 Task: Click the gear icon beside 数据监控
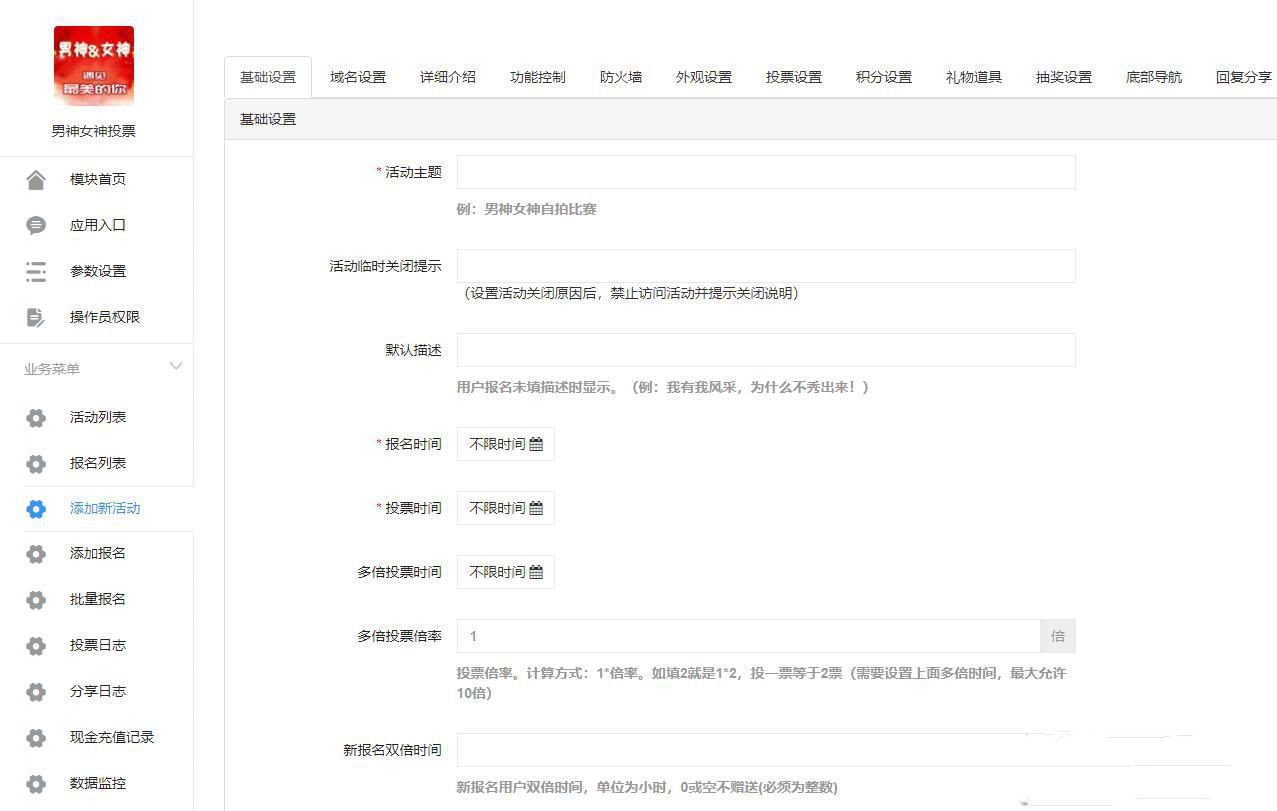(36, 783)
